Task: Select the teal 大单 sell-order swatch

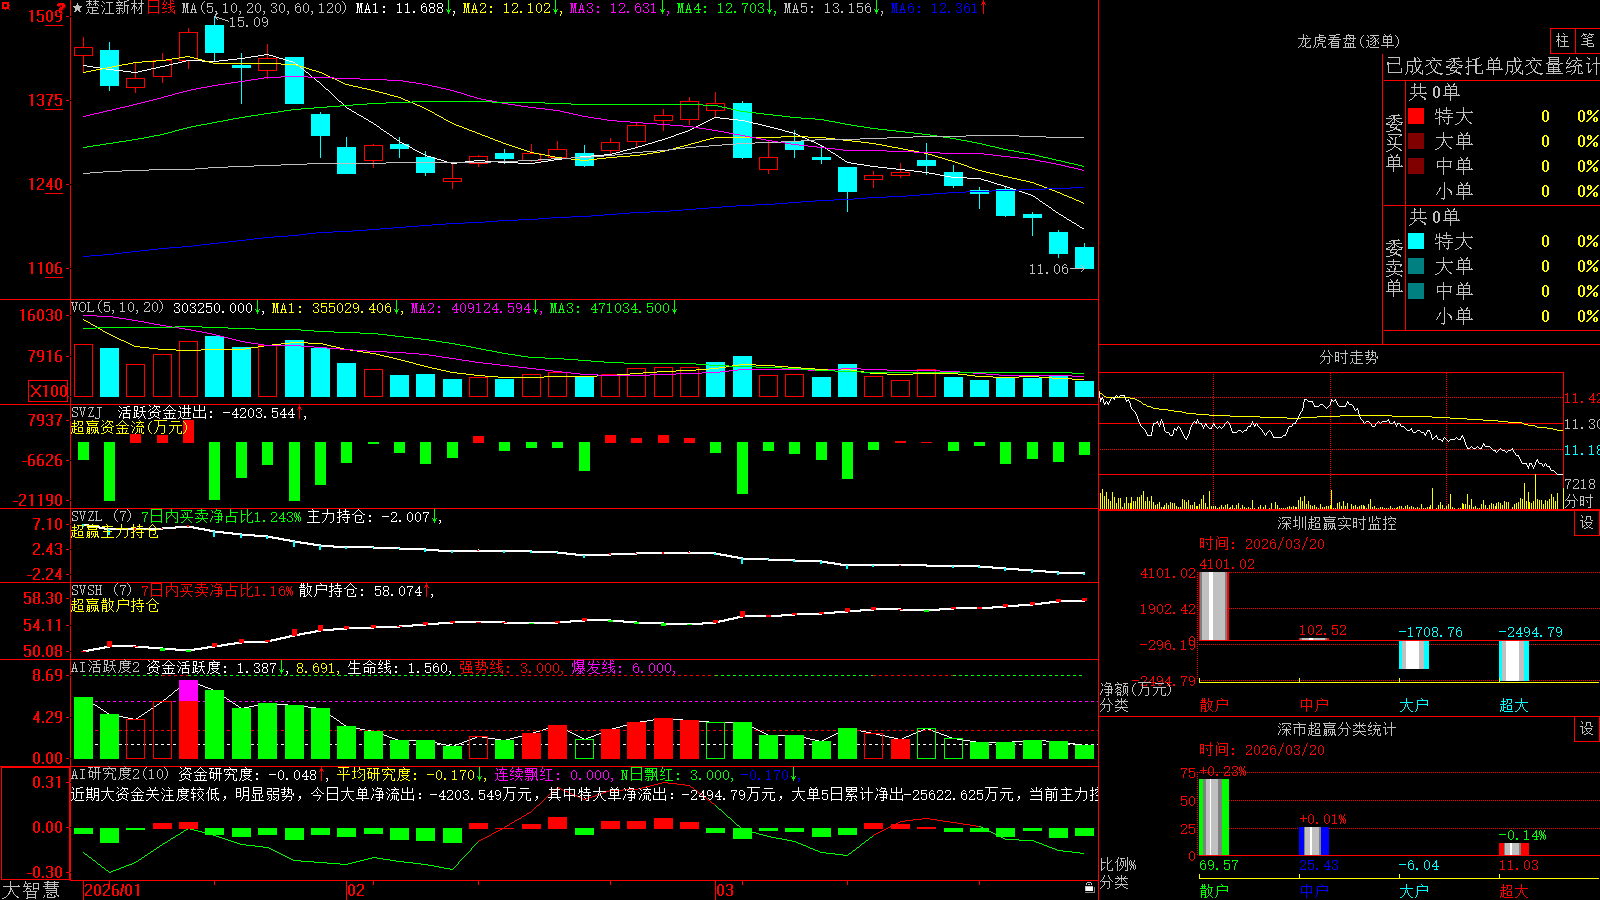Action: tap(1416, 266)
